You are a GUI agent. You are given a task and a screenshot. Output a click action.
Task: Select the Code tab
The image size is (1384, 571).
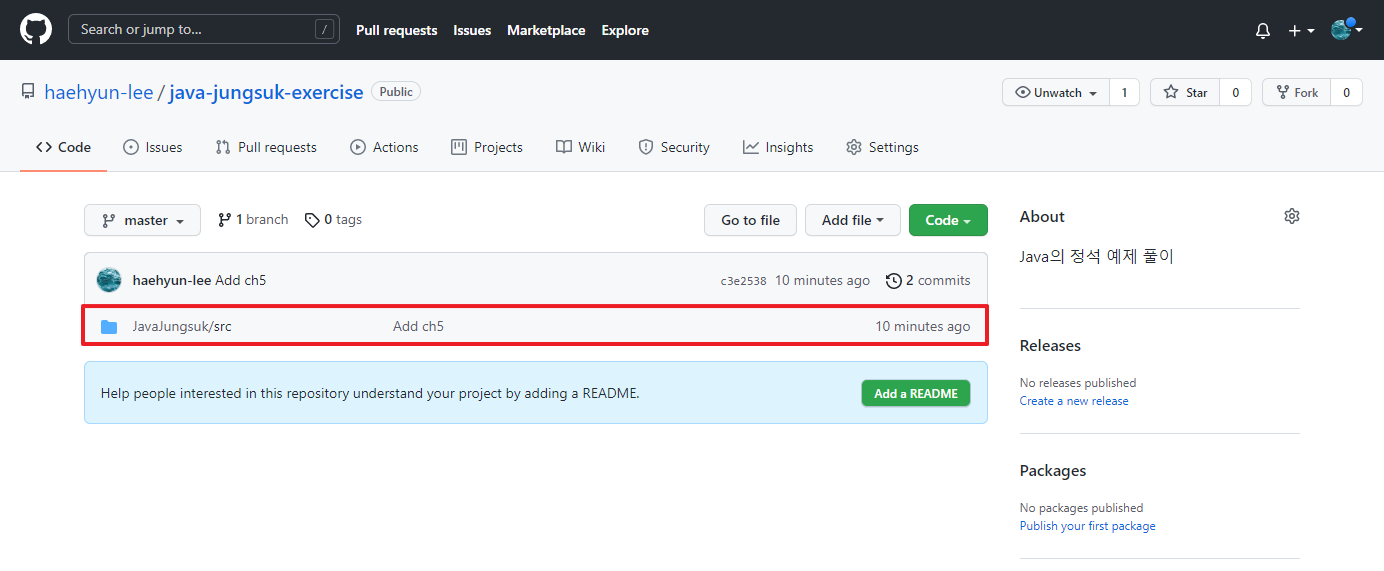63,147
